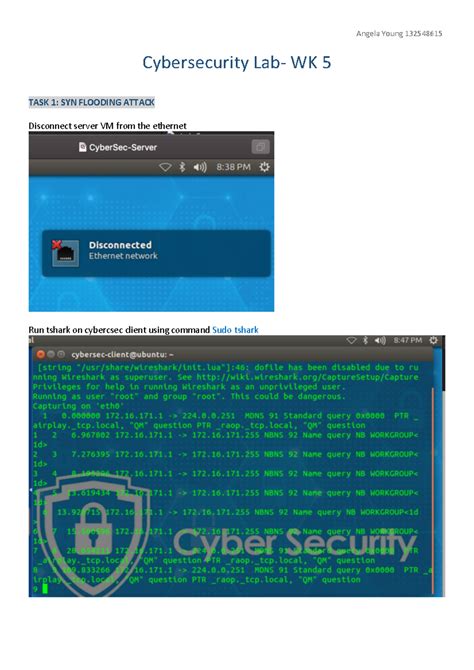Click the Bluetooth icon in server panel

point(182,167)
